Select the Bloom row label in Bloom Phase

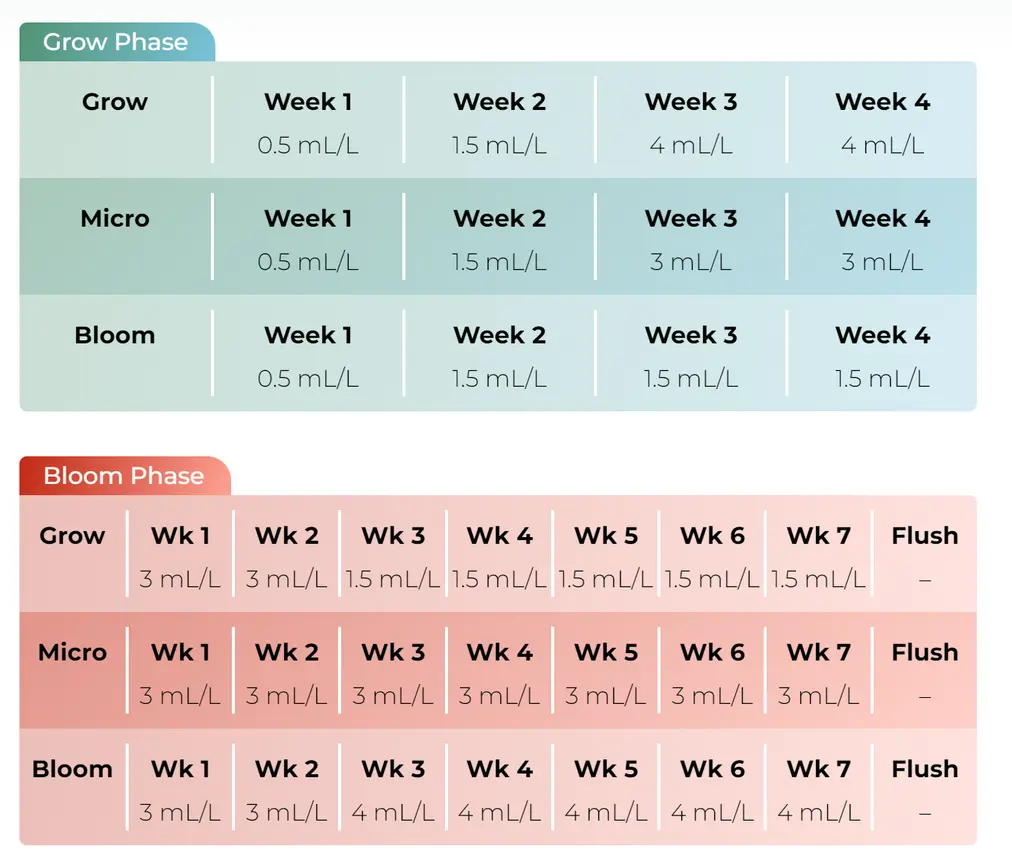tap(72, 770)
